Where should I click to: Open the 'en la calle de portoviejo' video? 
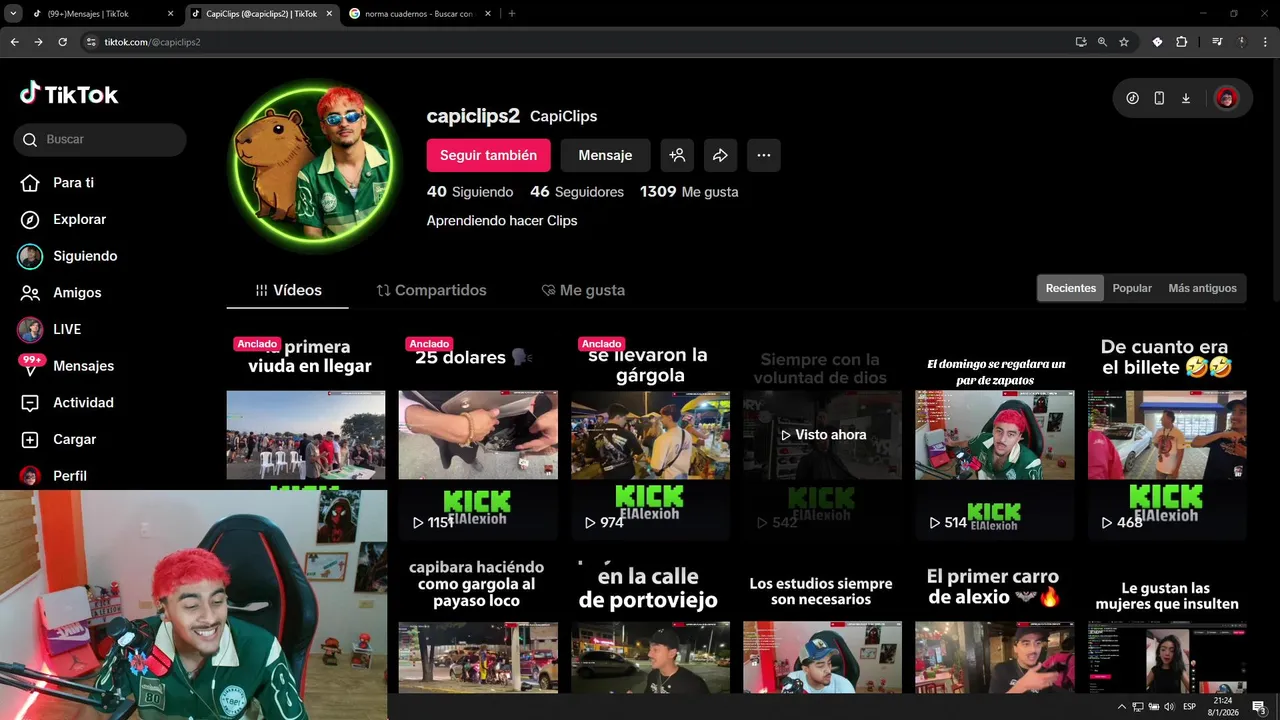(x=650, y=625)
